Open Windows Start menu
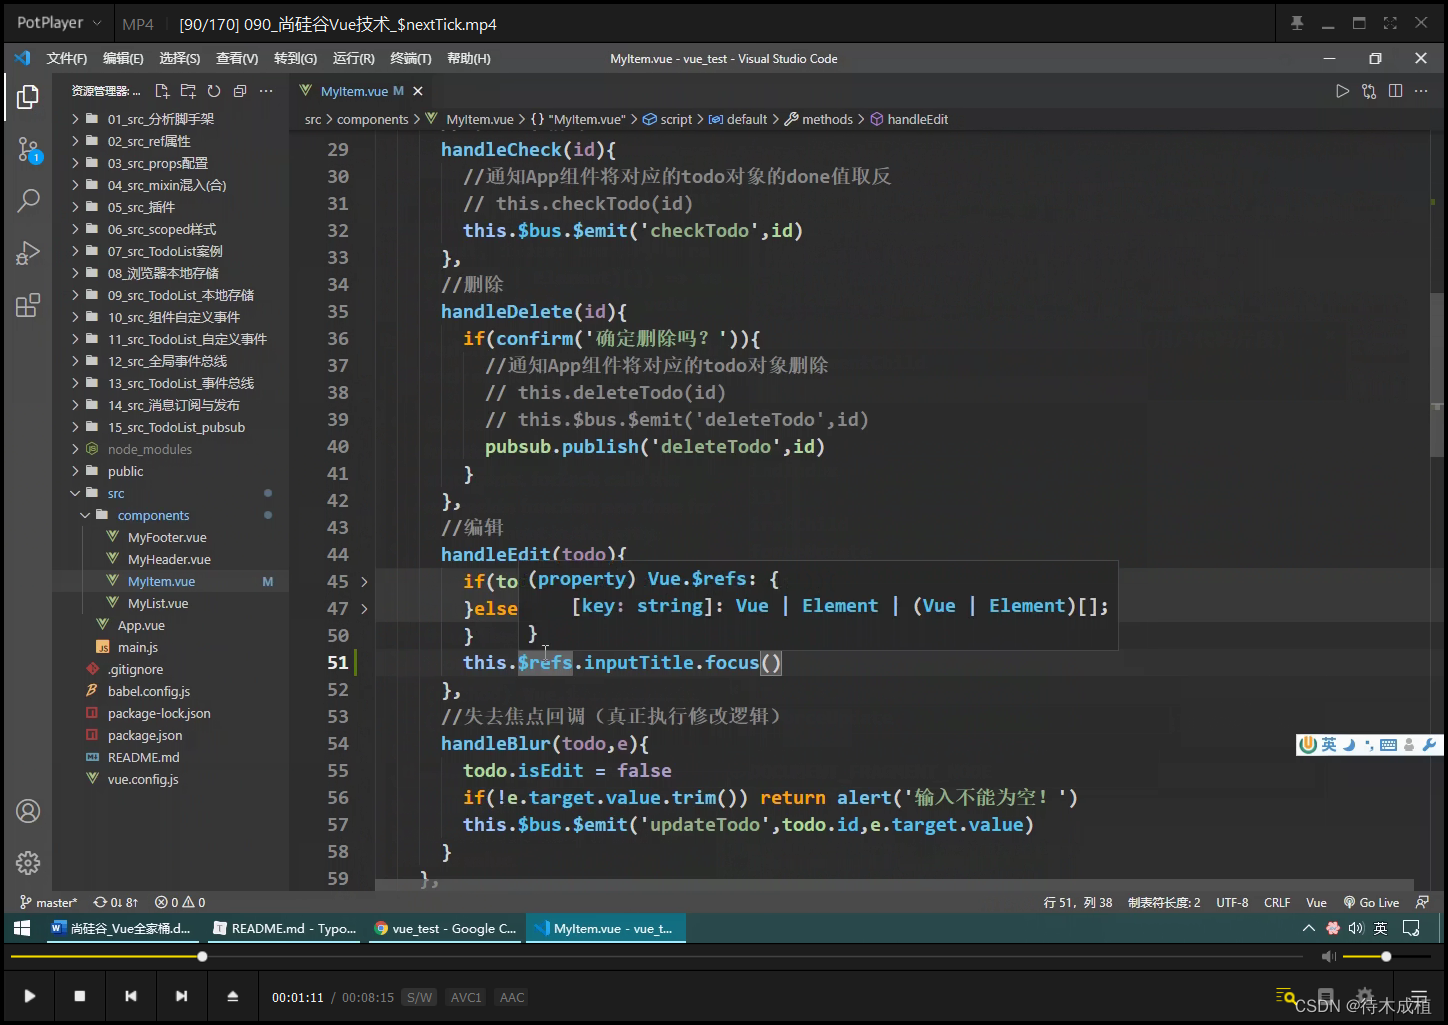This screenshot has height=1025, width=1448. point(21,928)
